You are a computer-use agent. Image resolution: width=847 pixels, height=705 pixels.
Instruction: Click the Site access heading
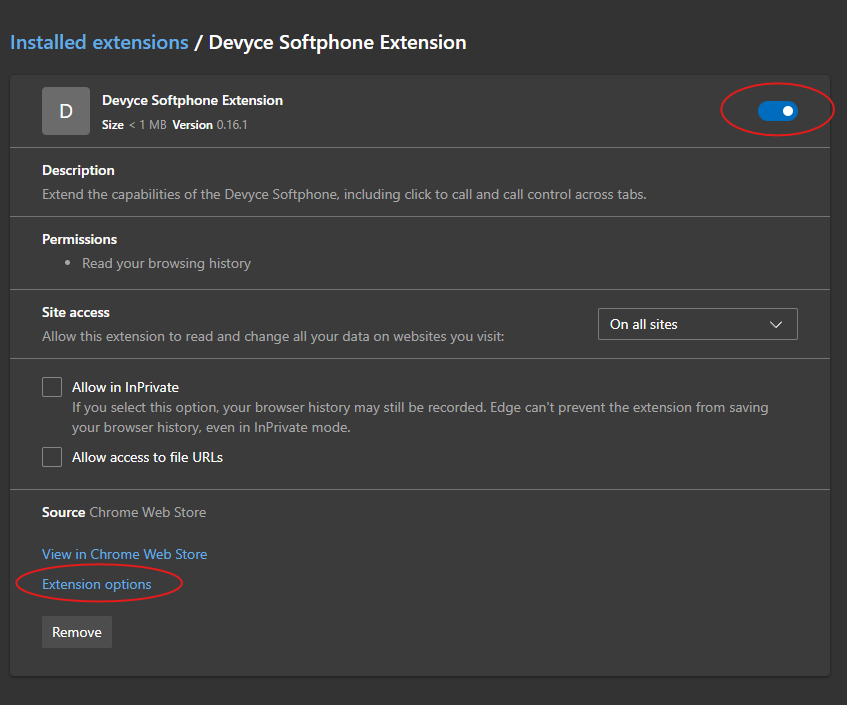76,312
